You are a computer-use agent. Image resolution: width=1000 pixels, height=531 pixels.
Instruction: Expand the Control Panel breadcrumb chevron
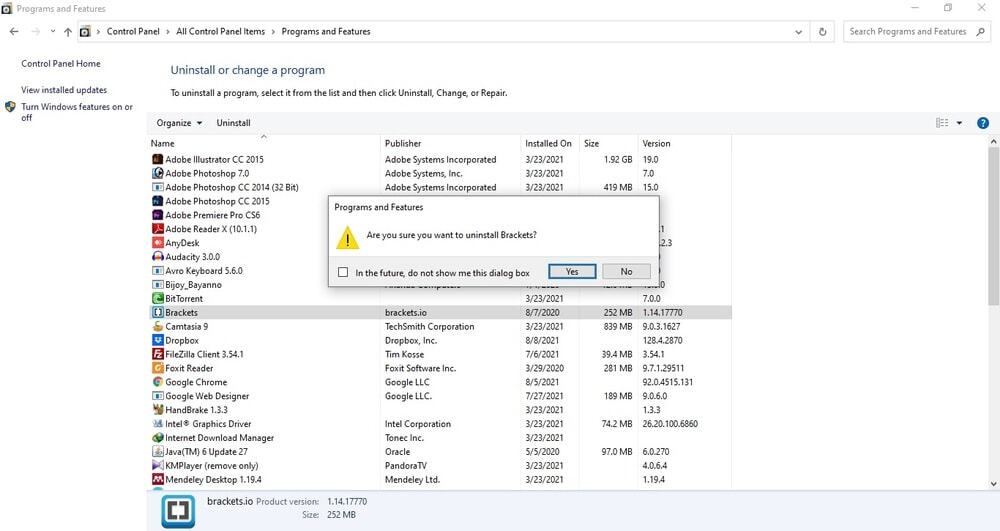(168, 32)
